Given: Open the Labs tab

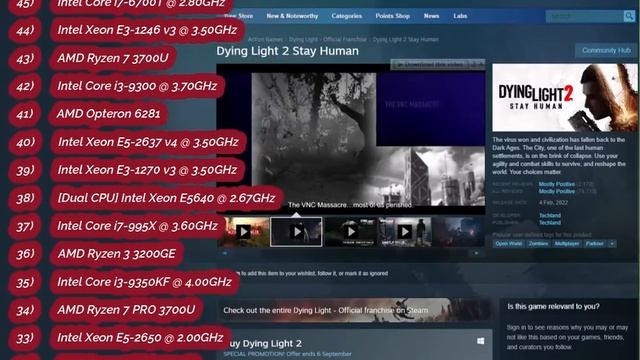Looking at the screenshot, I should tap(460, 16).
